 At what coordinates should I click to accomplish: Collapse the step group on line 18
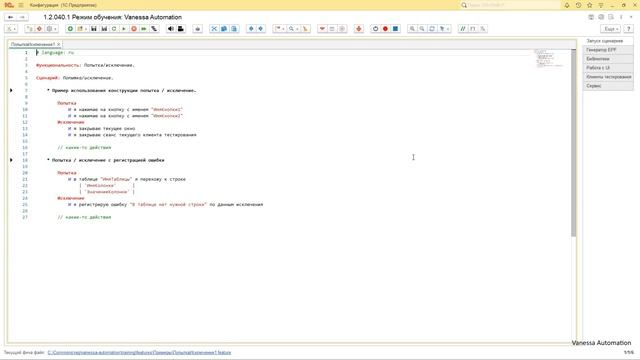[11, 160]
